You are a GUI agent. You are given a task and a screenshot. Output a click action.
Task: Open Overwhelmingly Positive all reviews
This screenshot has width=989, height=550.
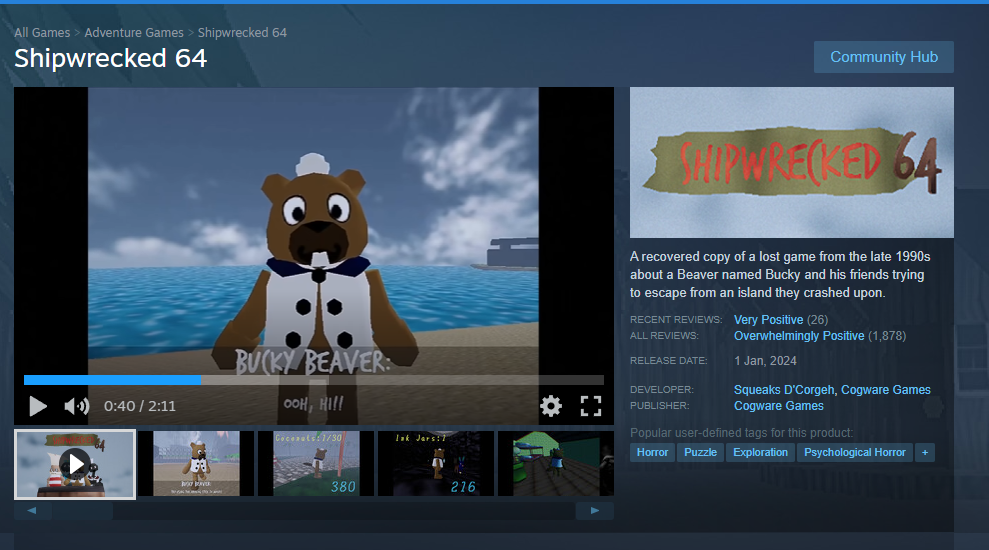799,336
